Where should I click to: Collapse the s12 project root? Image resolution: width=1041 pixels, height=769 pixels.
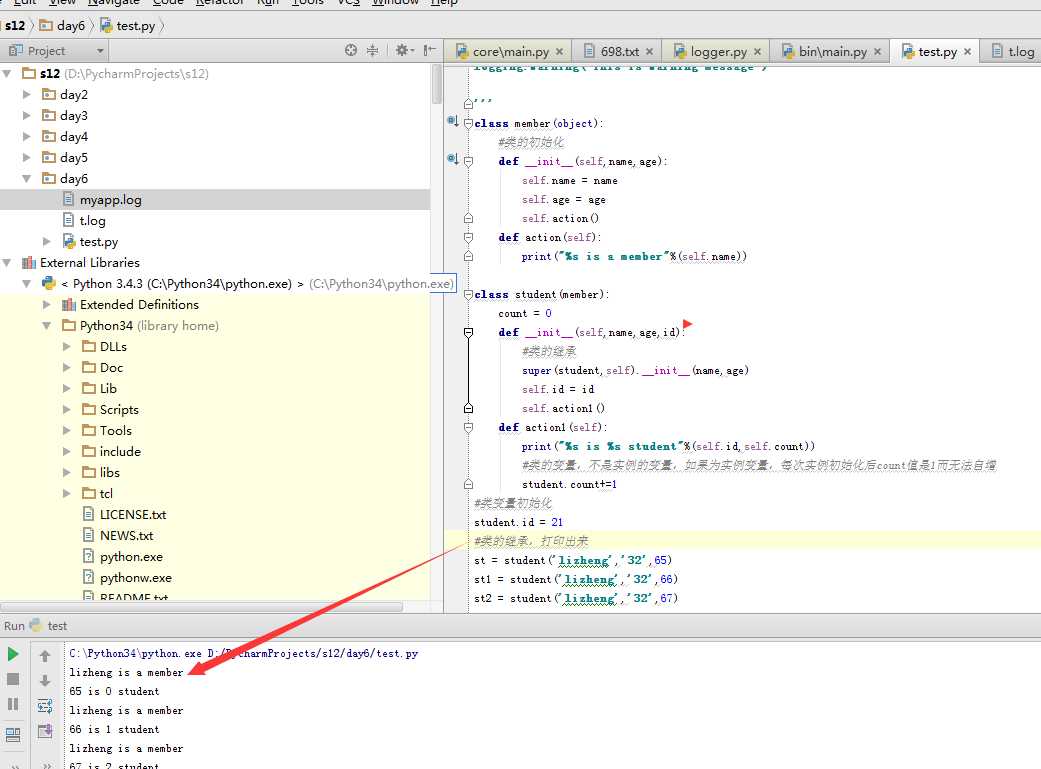pyautogui.click(x=7, y=73)
